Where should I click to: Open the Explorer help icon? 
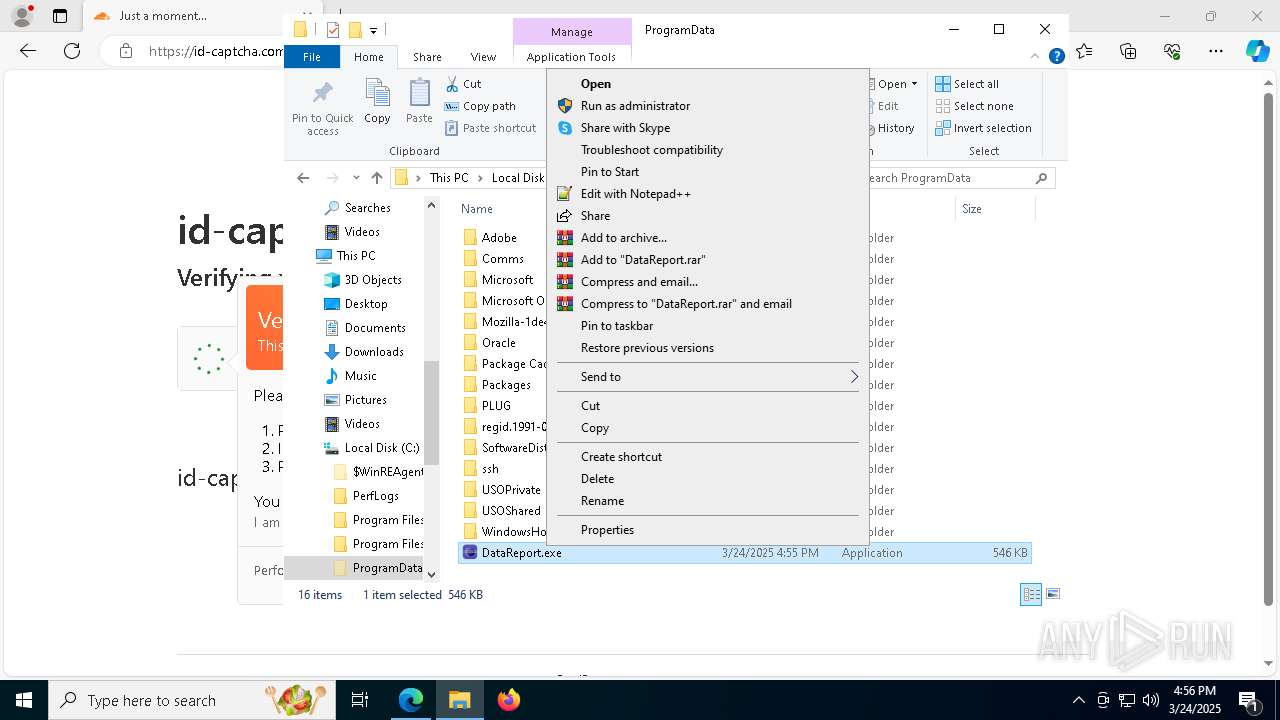click(1056, 57)
